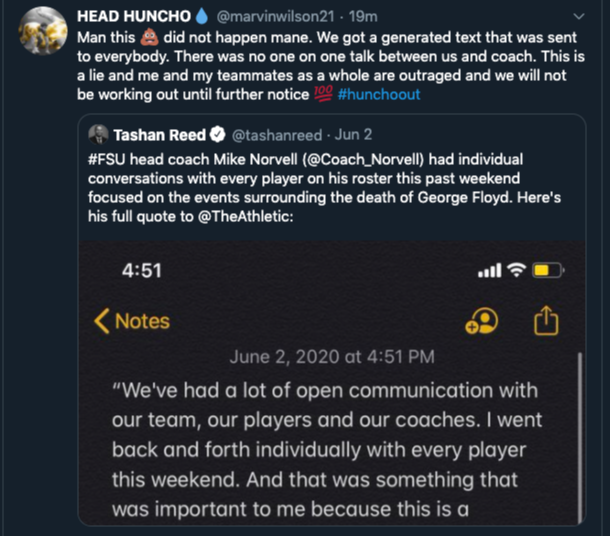610x536 pixels.
Task: Open the #hunchout hashtag
Action: tap(380, 94)
